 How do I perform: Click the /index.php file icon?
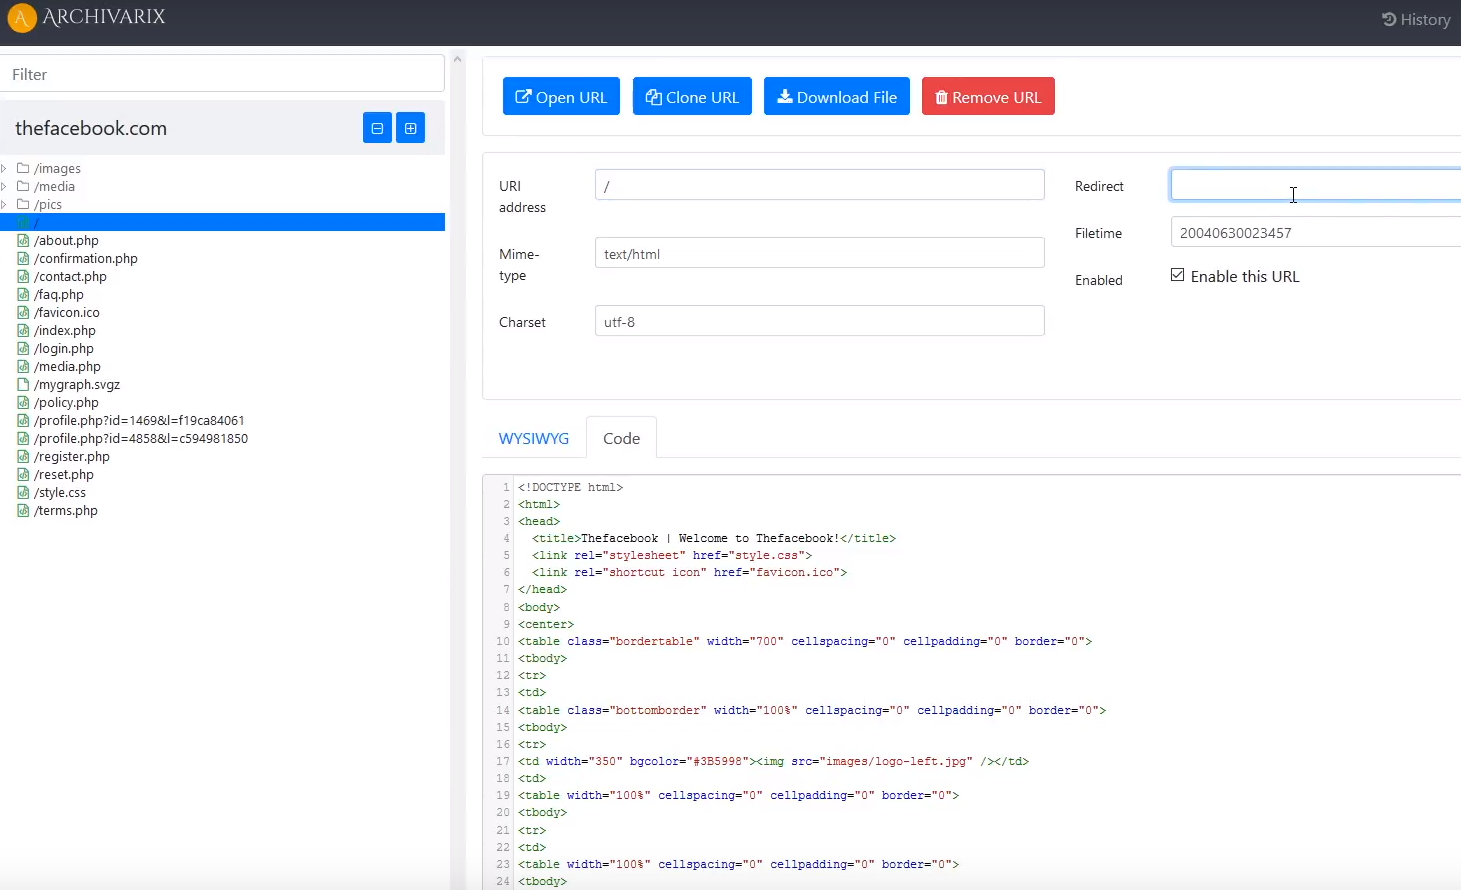pos(23,330)
